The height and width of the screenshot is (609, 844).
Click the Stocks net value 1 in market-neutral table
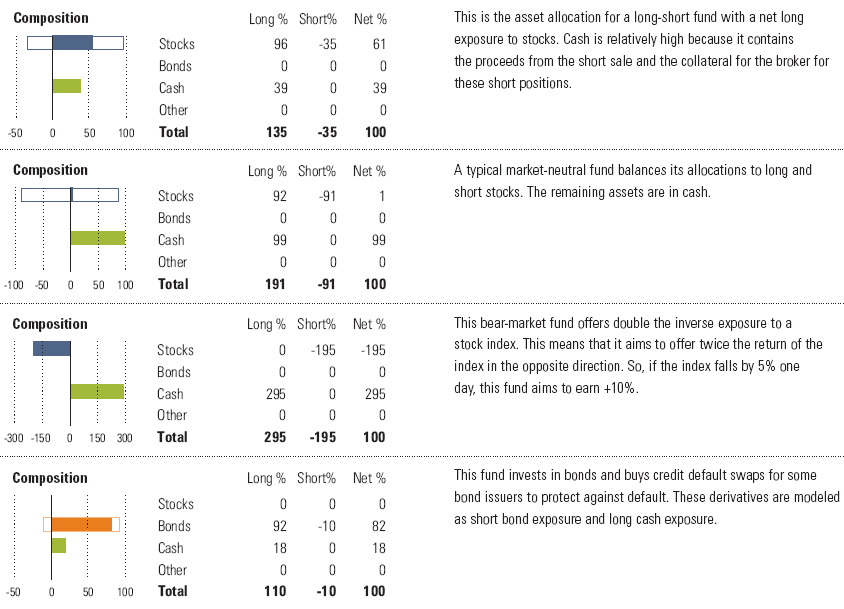click(382, 196)
